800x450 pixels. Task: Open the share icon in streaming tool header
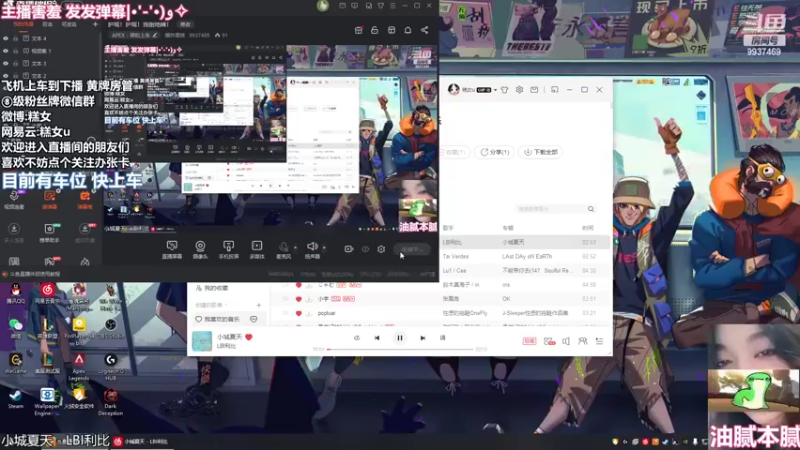(424, 30)
